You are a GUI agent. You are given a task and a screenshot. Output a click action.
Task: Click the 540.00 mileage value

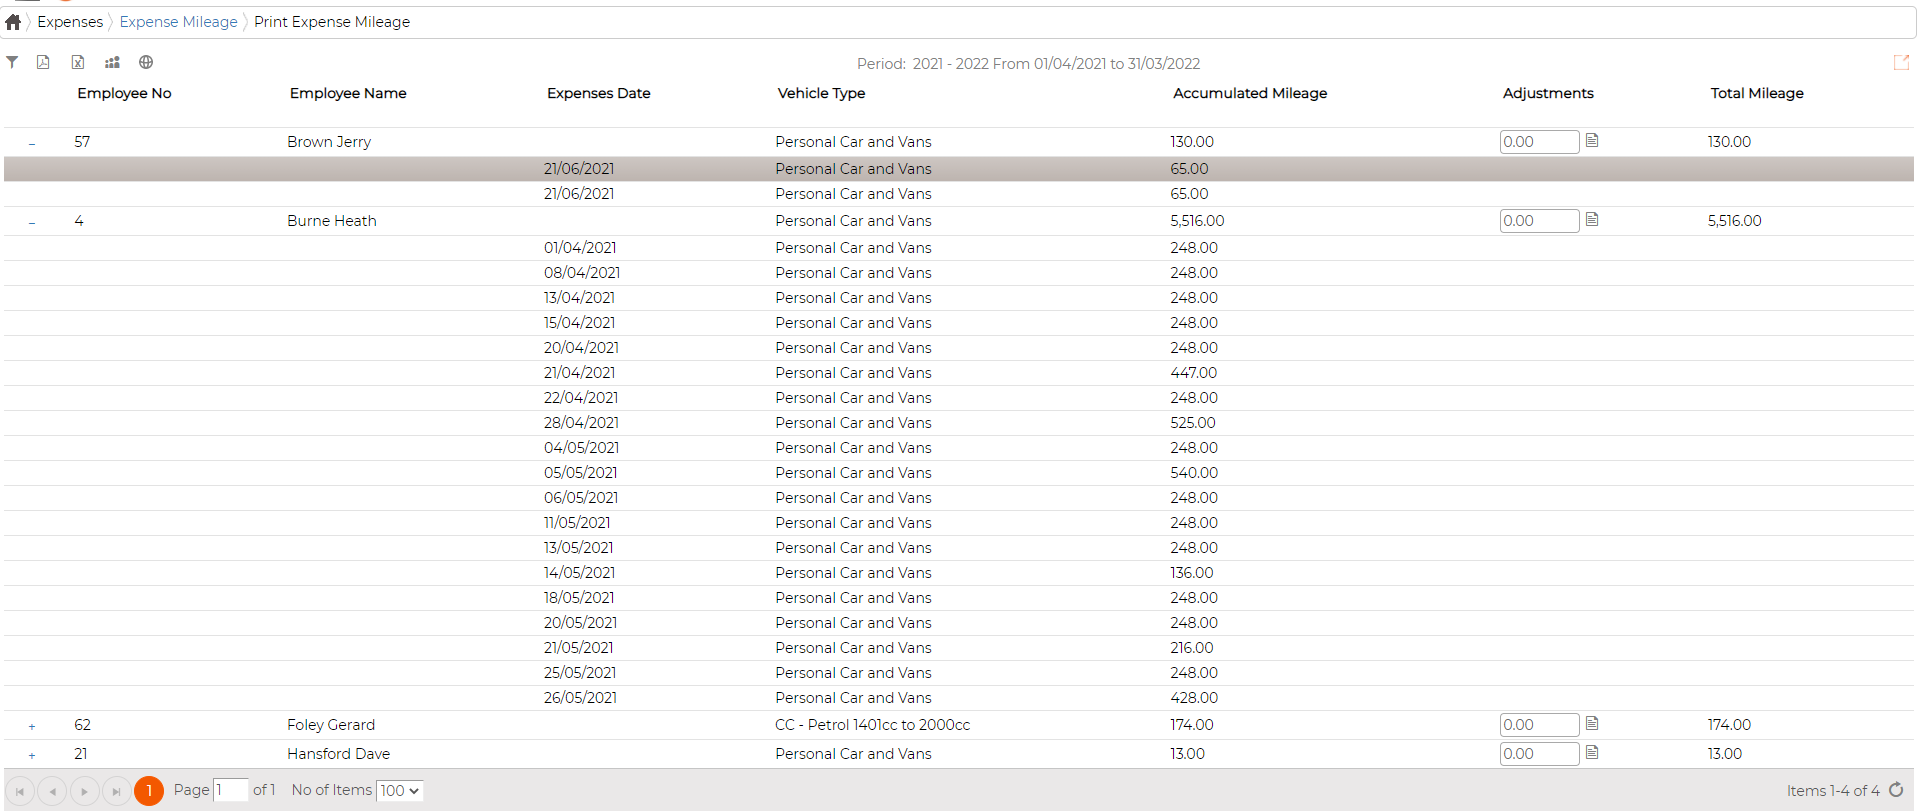click(x=1194, y=473)
